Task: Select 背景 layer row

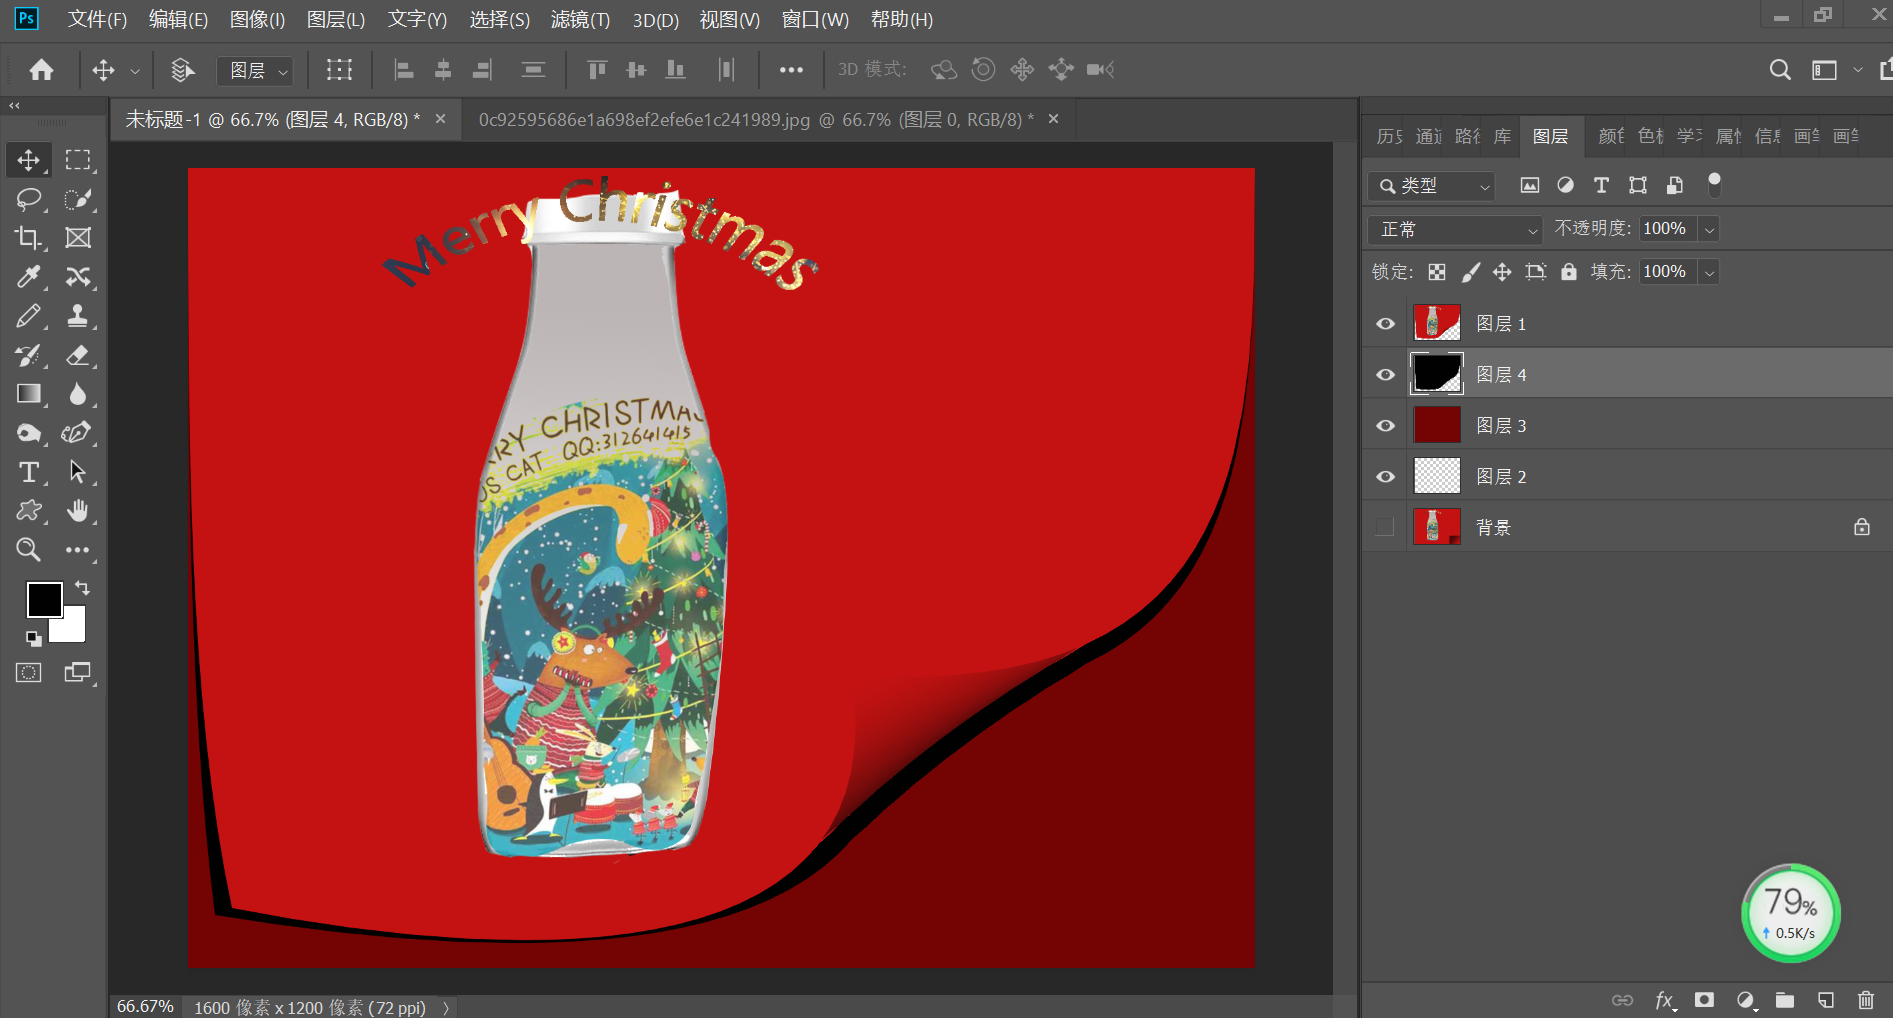Action: (x=1627, y=527)
